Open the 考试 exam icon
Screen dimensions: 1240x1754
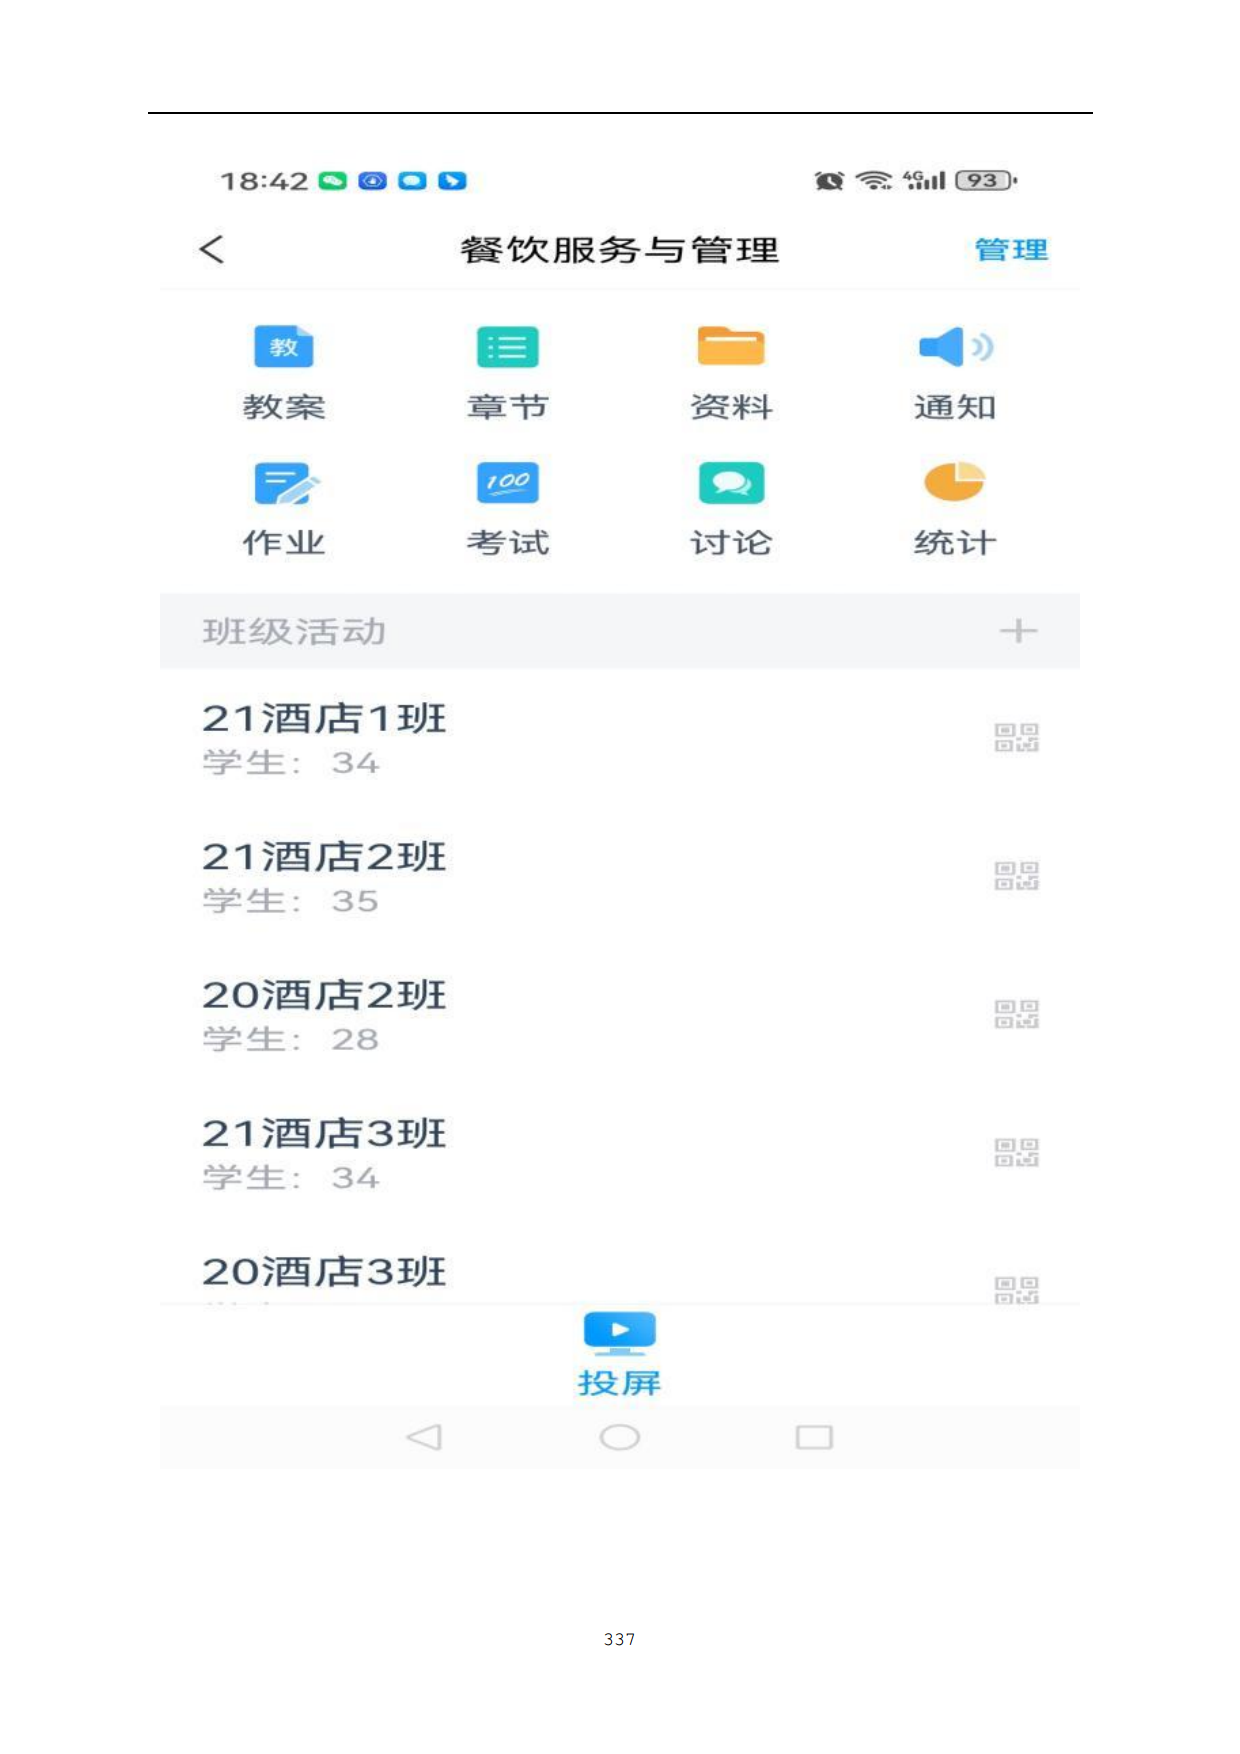508,483
